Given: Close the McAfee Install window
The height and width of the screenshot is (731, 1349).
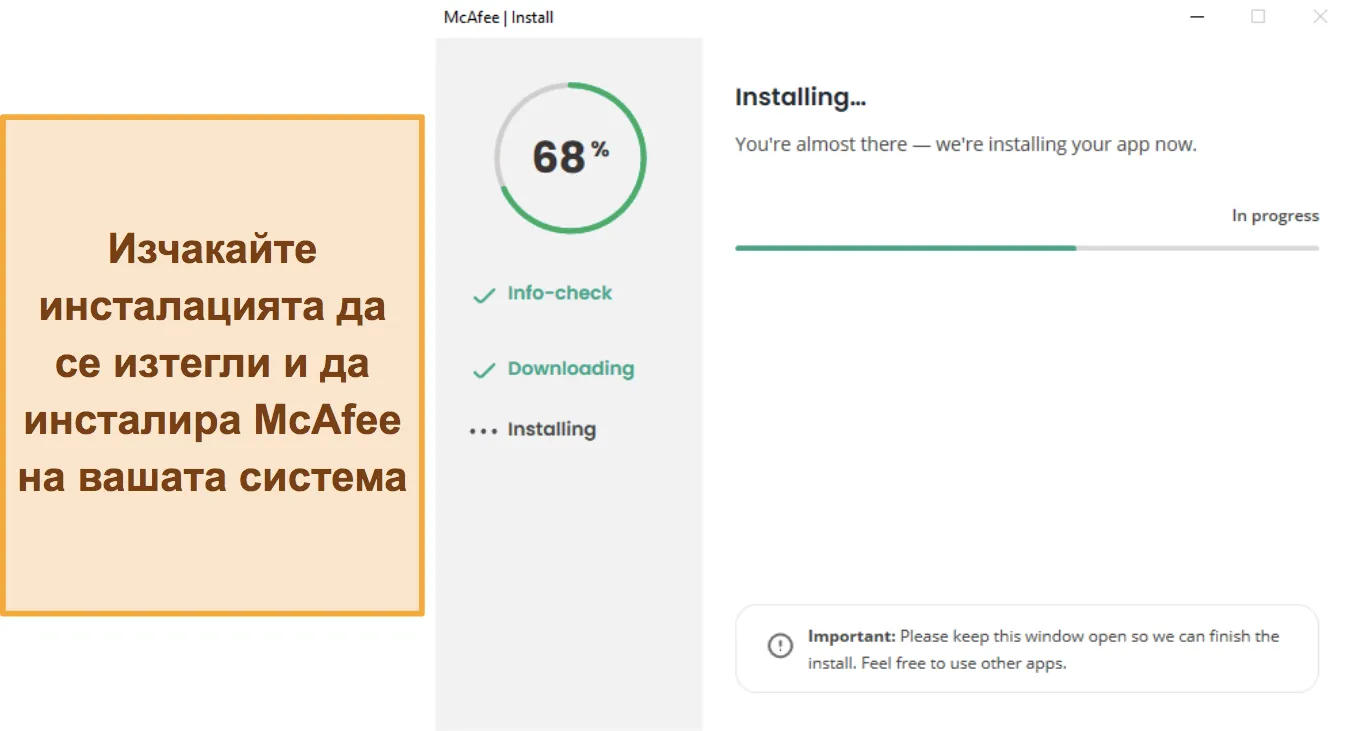Looking at the screenshot, I should (x=1320, y=16).
